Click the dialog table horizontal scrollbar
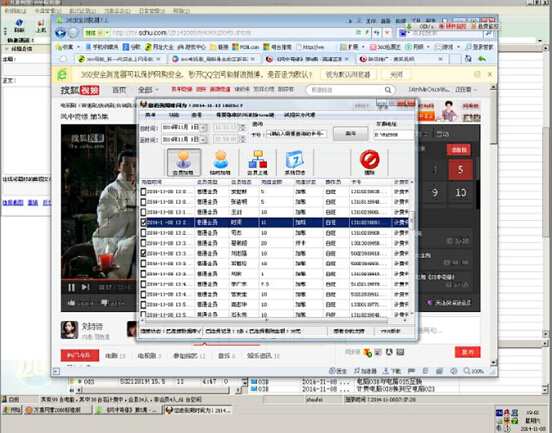552x433 pixels. coord(266,320)
